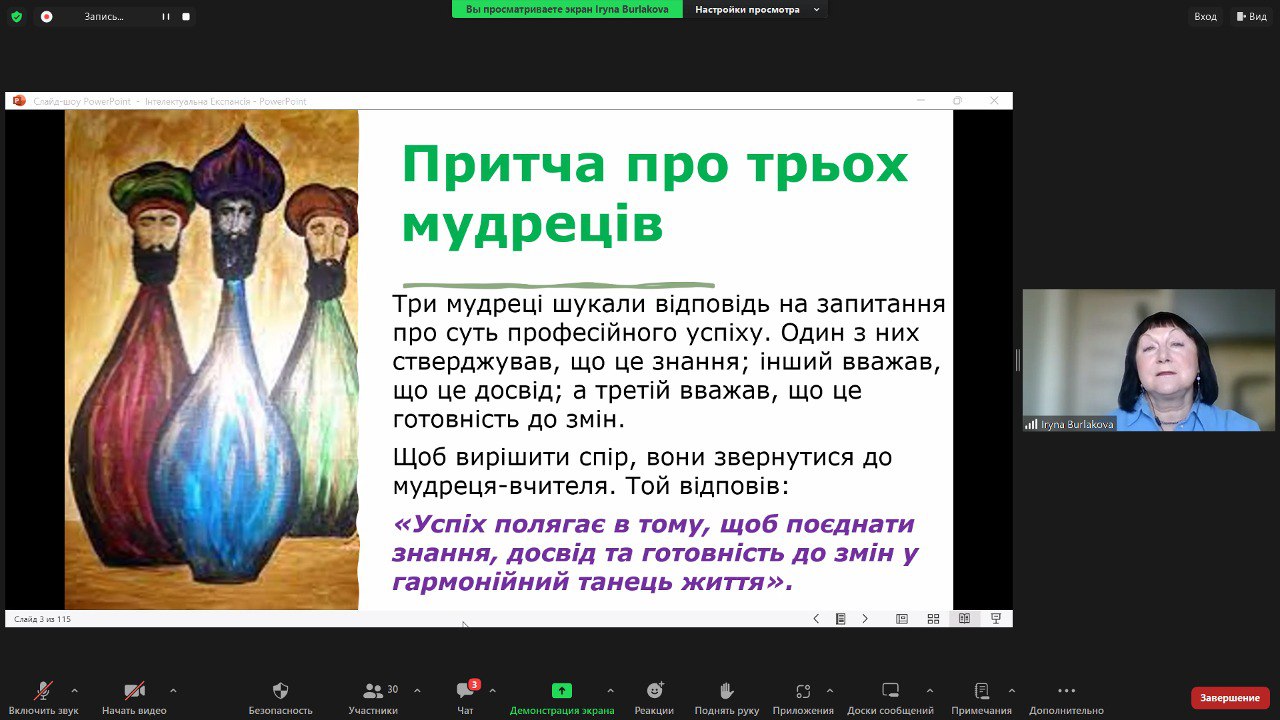This screenshot has height=720, width=1280.
Task: Click the slide title 'Притча про трьох мудреців'
Action: pos(654,195)
